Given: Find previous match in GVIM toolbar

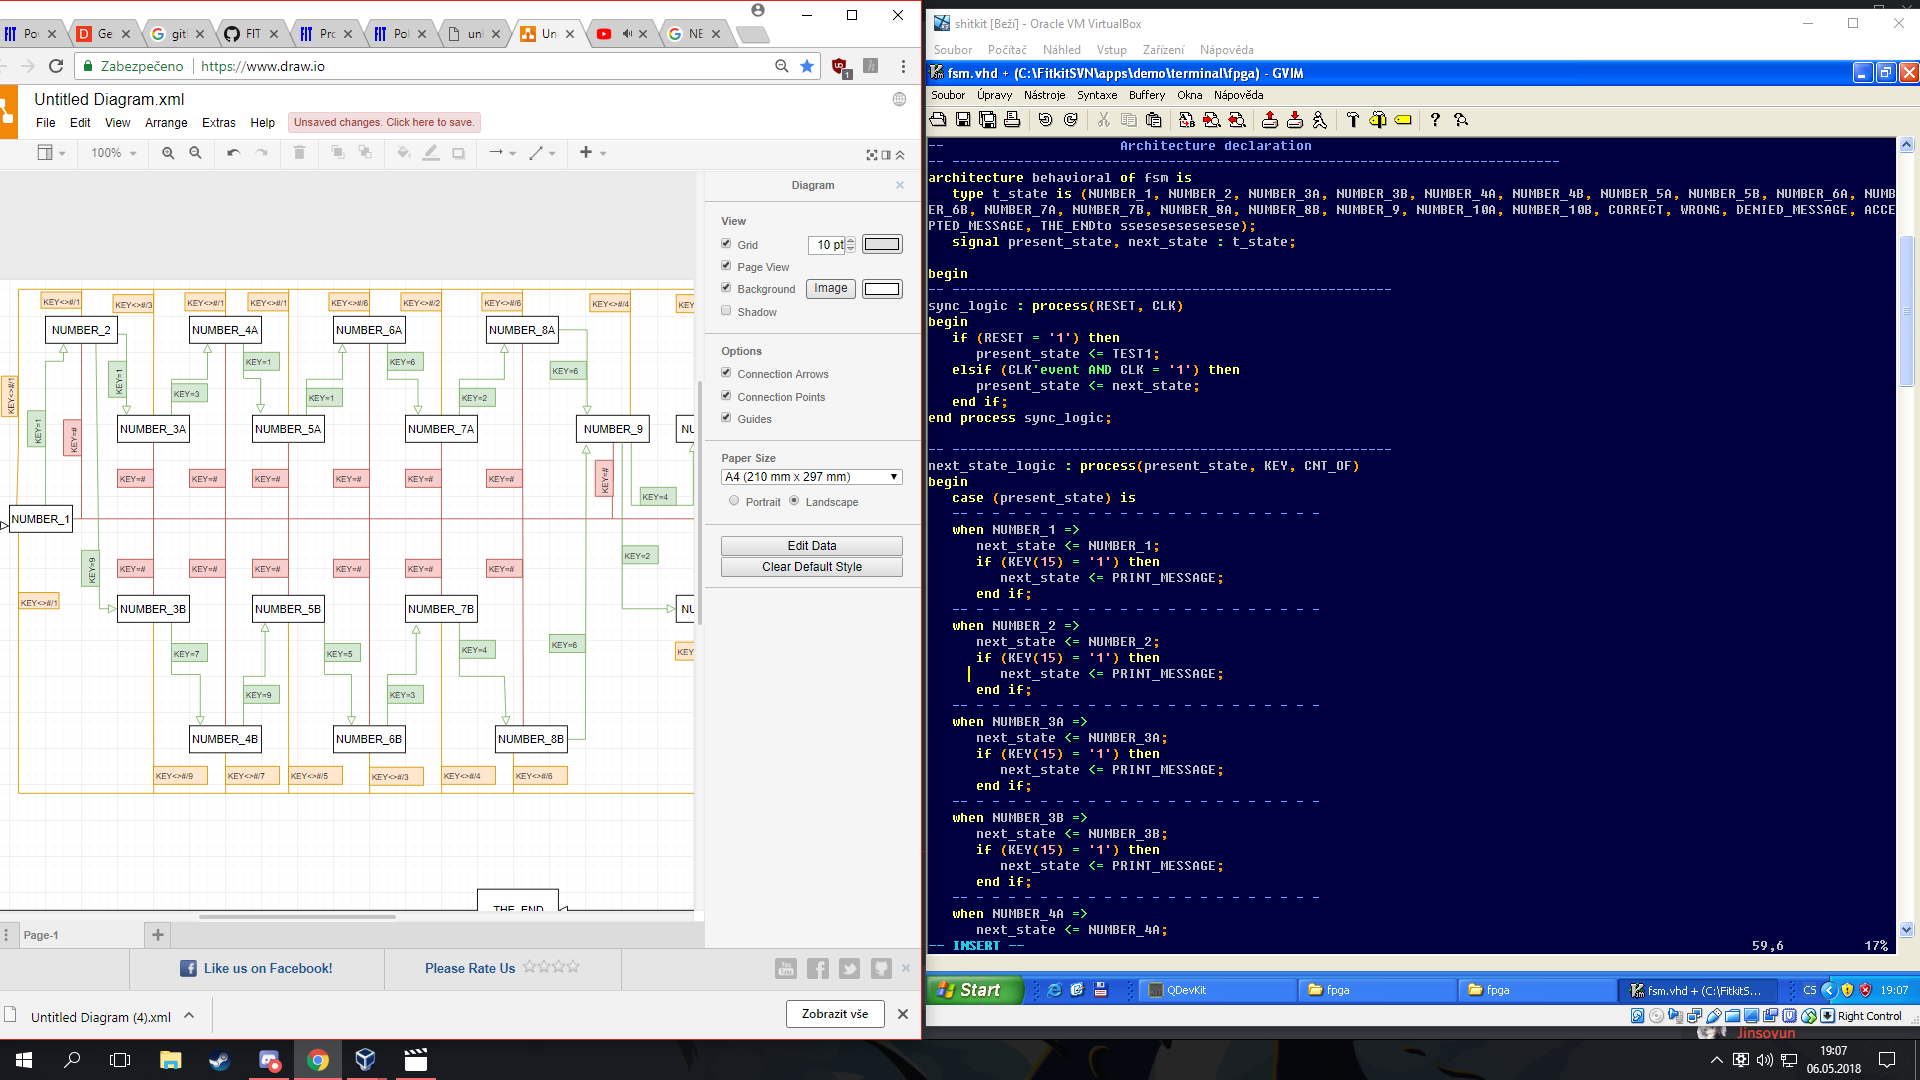Looking at the screenshot, I should tap(1237, 120).
